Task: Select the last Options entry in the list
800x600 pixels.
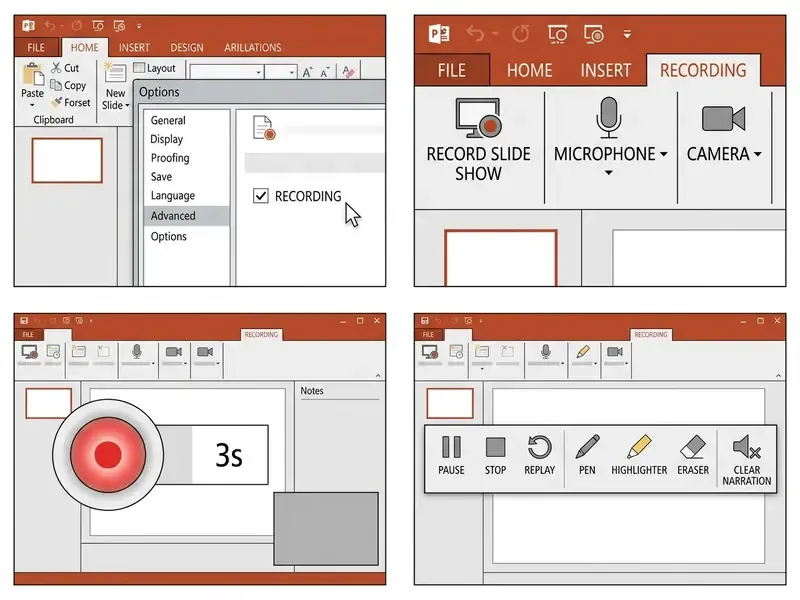Action: coord(168,236)
